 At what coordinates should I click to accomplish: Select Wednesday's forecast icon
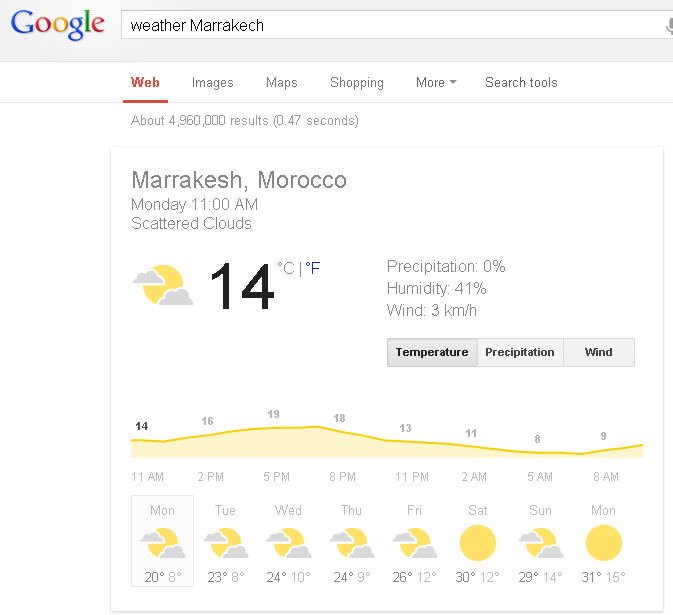click(x=289, y=543)
